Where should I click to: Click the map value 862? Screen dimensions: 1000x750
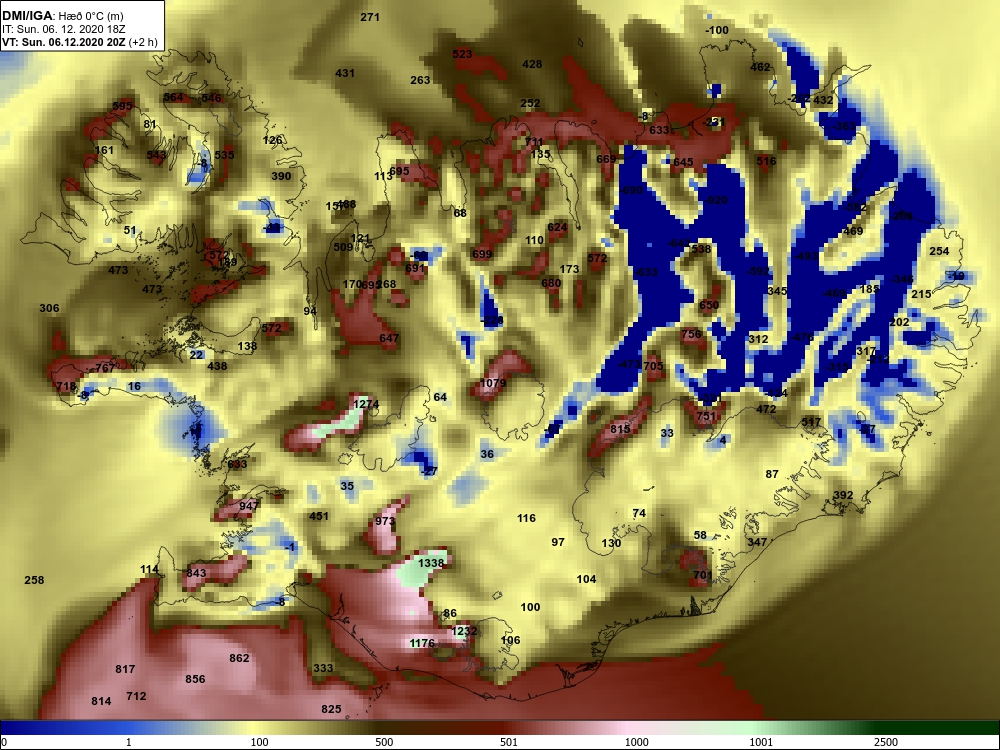pos(239,658)
